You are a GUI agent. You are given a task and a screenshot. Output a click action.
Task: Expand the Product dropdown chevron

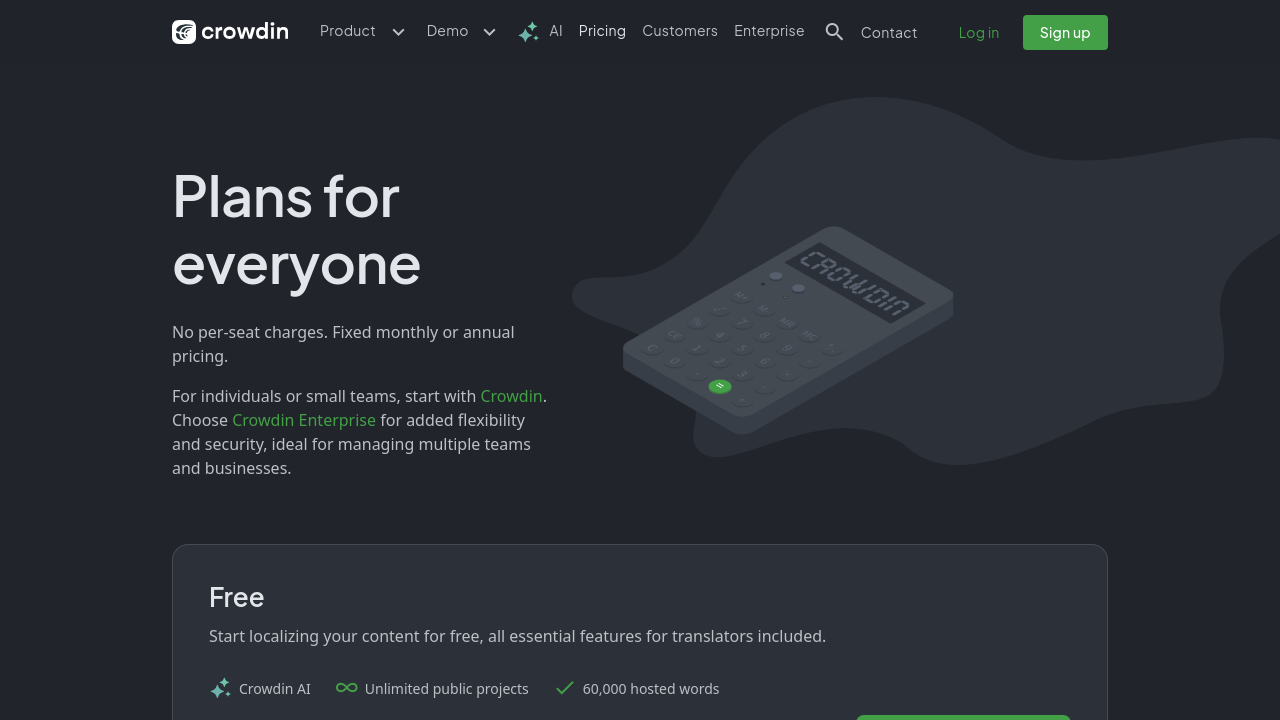398,32
